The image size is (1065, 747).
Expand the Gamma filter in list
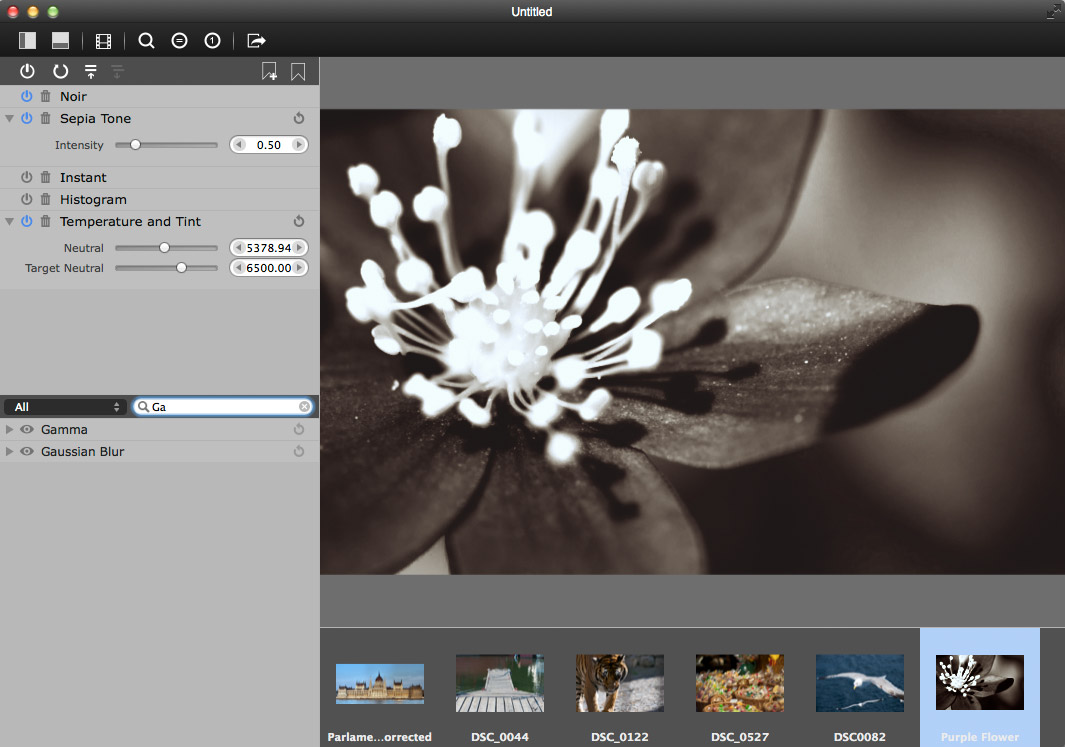(10, 430)
